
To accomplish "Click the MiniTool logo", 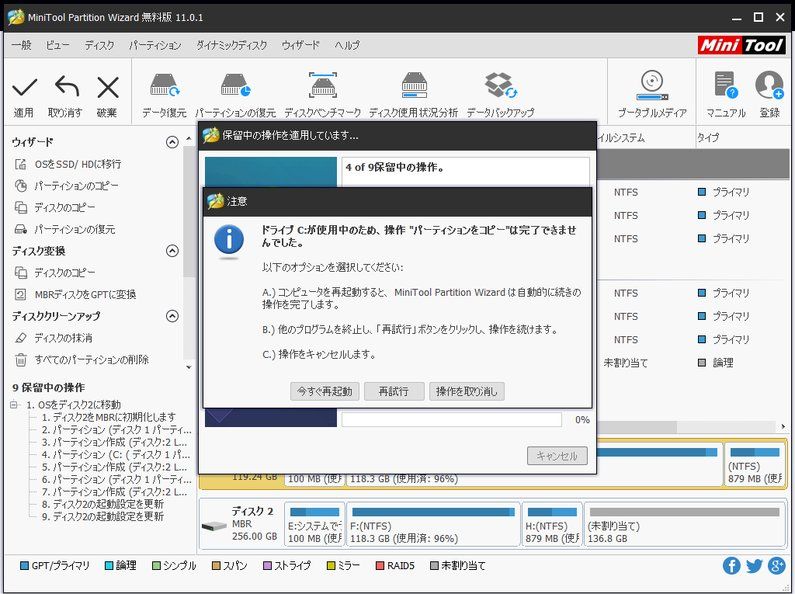I will (x=742, y=45).
